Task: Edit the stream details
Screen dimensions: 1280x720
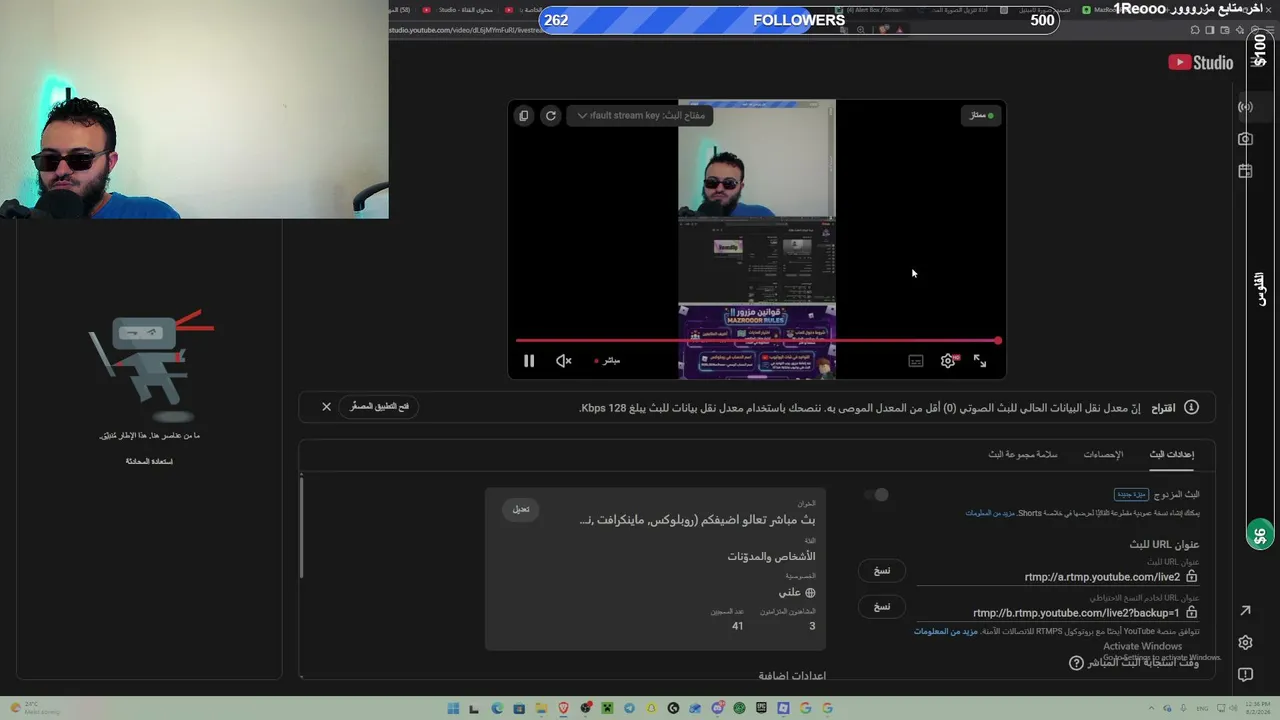Action: (521, 509)
